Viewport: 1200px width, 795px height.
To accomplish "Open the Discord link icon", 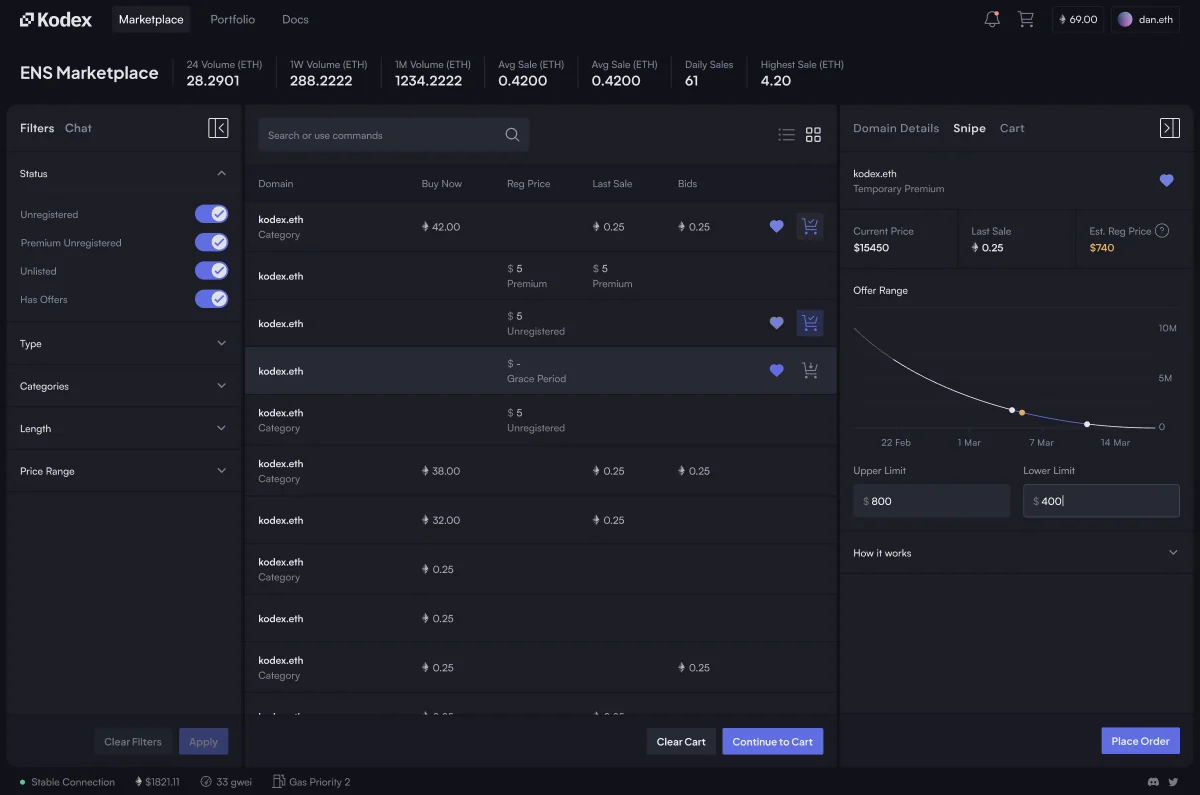I will pyautogui.click(x=1154, y=782).
